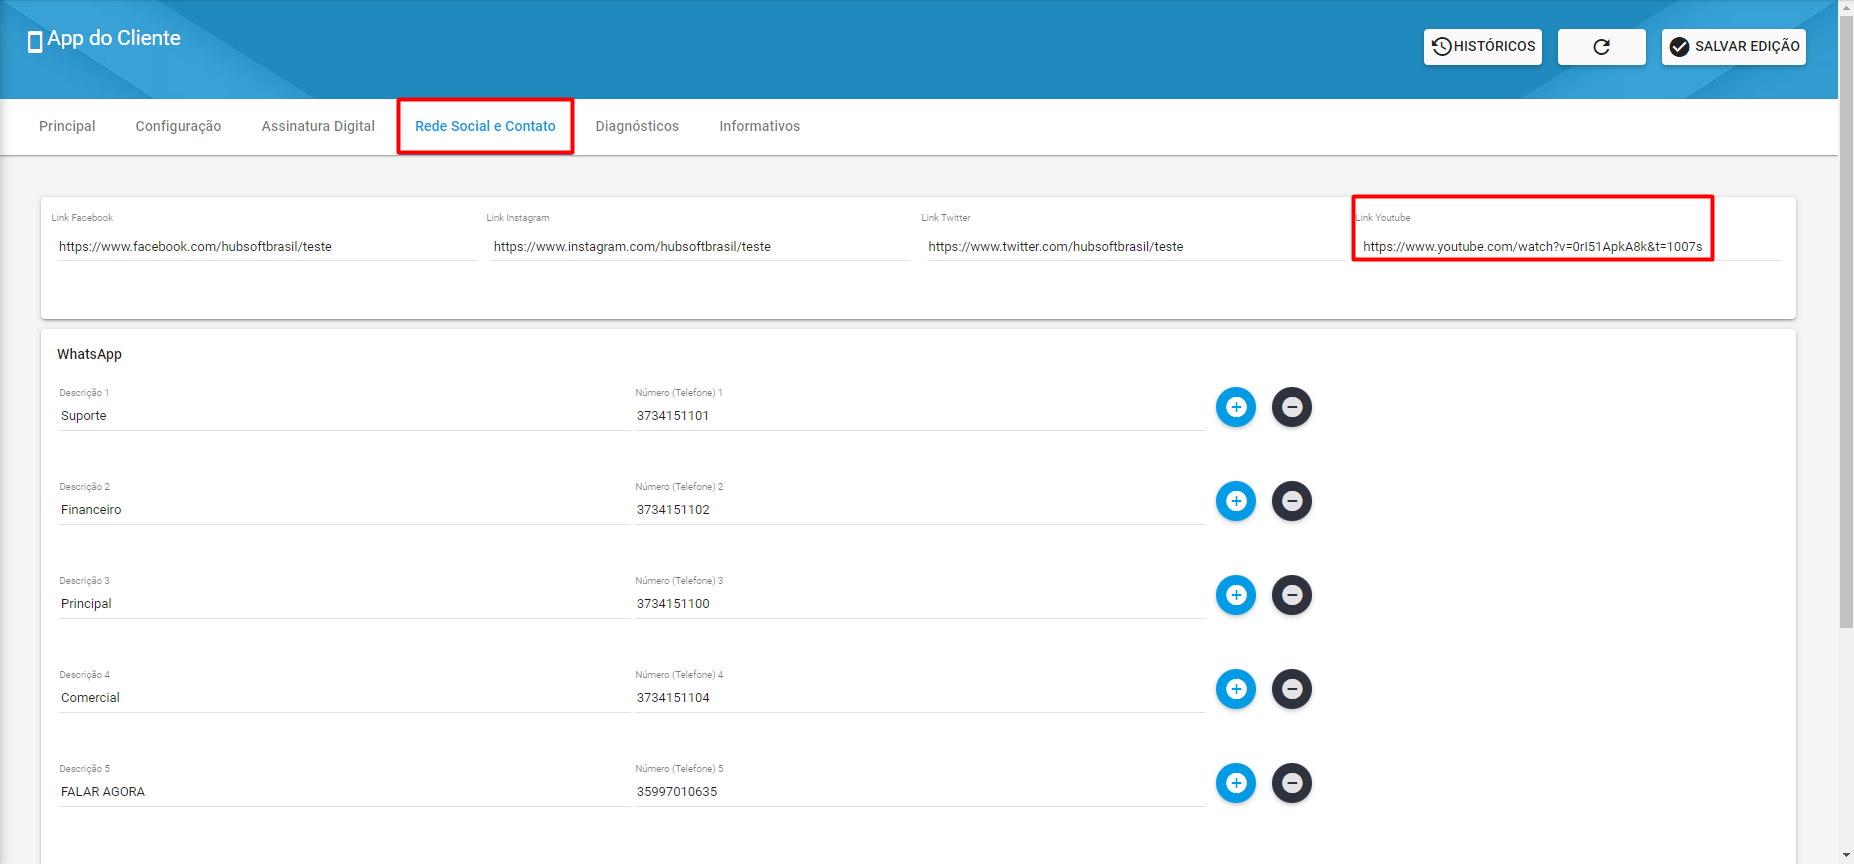Edit the Número (Telefone) 3 field
The height and width of the screenshot is (864, 1854).
918,604
